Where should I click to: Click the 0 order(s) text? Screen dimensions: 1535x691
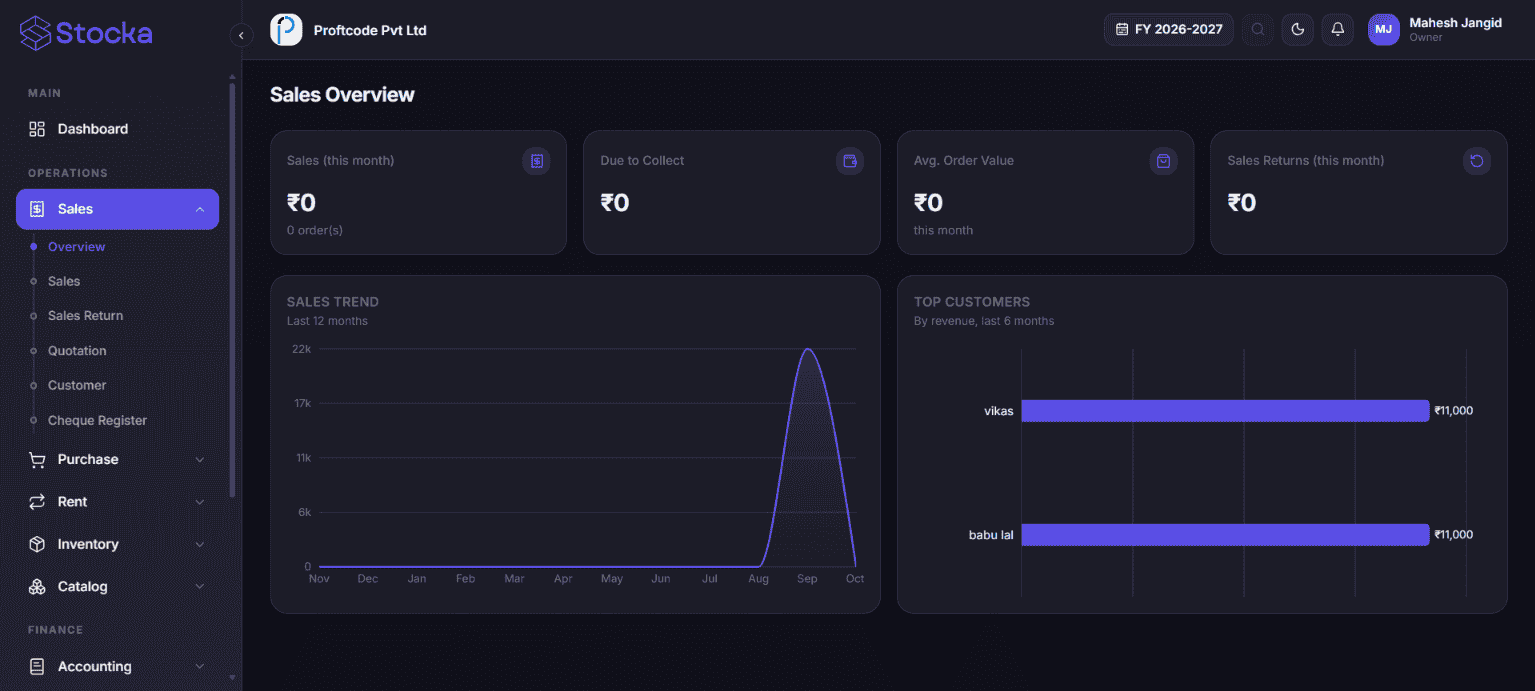tap(315, 230)
